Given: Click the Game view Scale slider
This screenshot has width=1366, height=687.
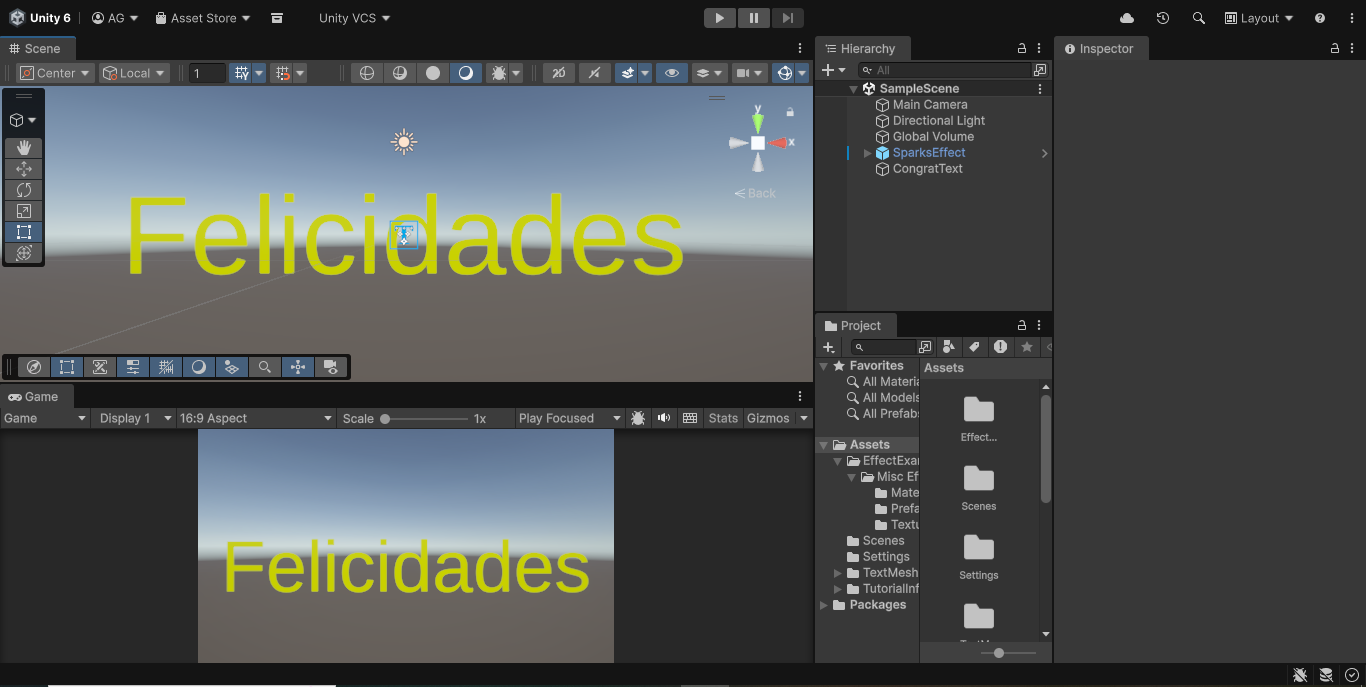Looking at the screenshot, I should coord(426,419).
